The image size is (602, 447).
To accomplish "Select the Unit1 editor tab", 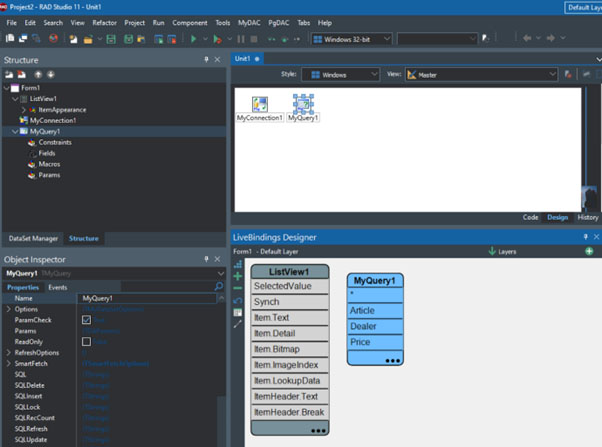I will click(247, 59).
